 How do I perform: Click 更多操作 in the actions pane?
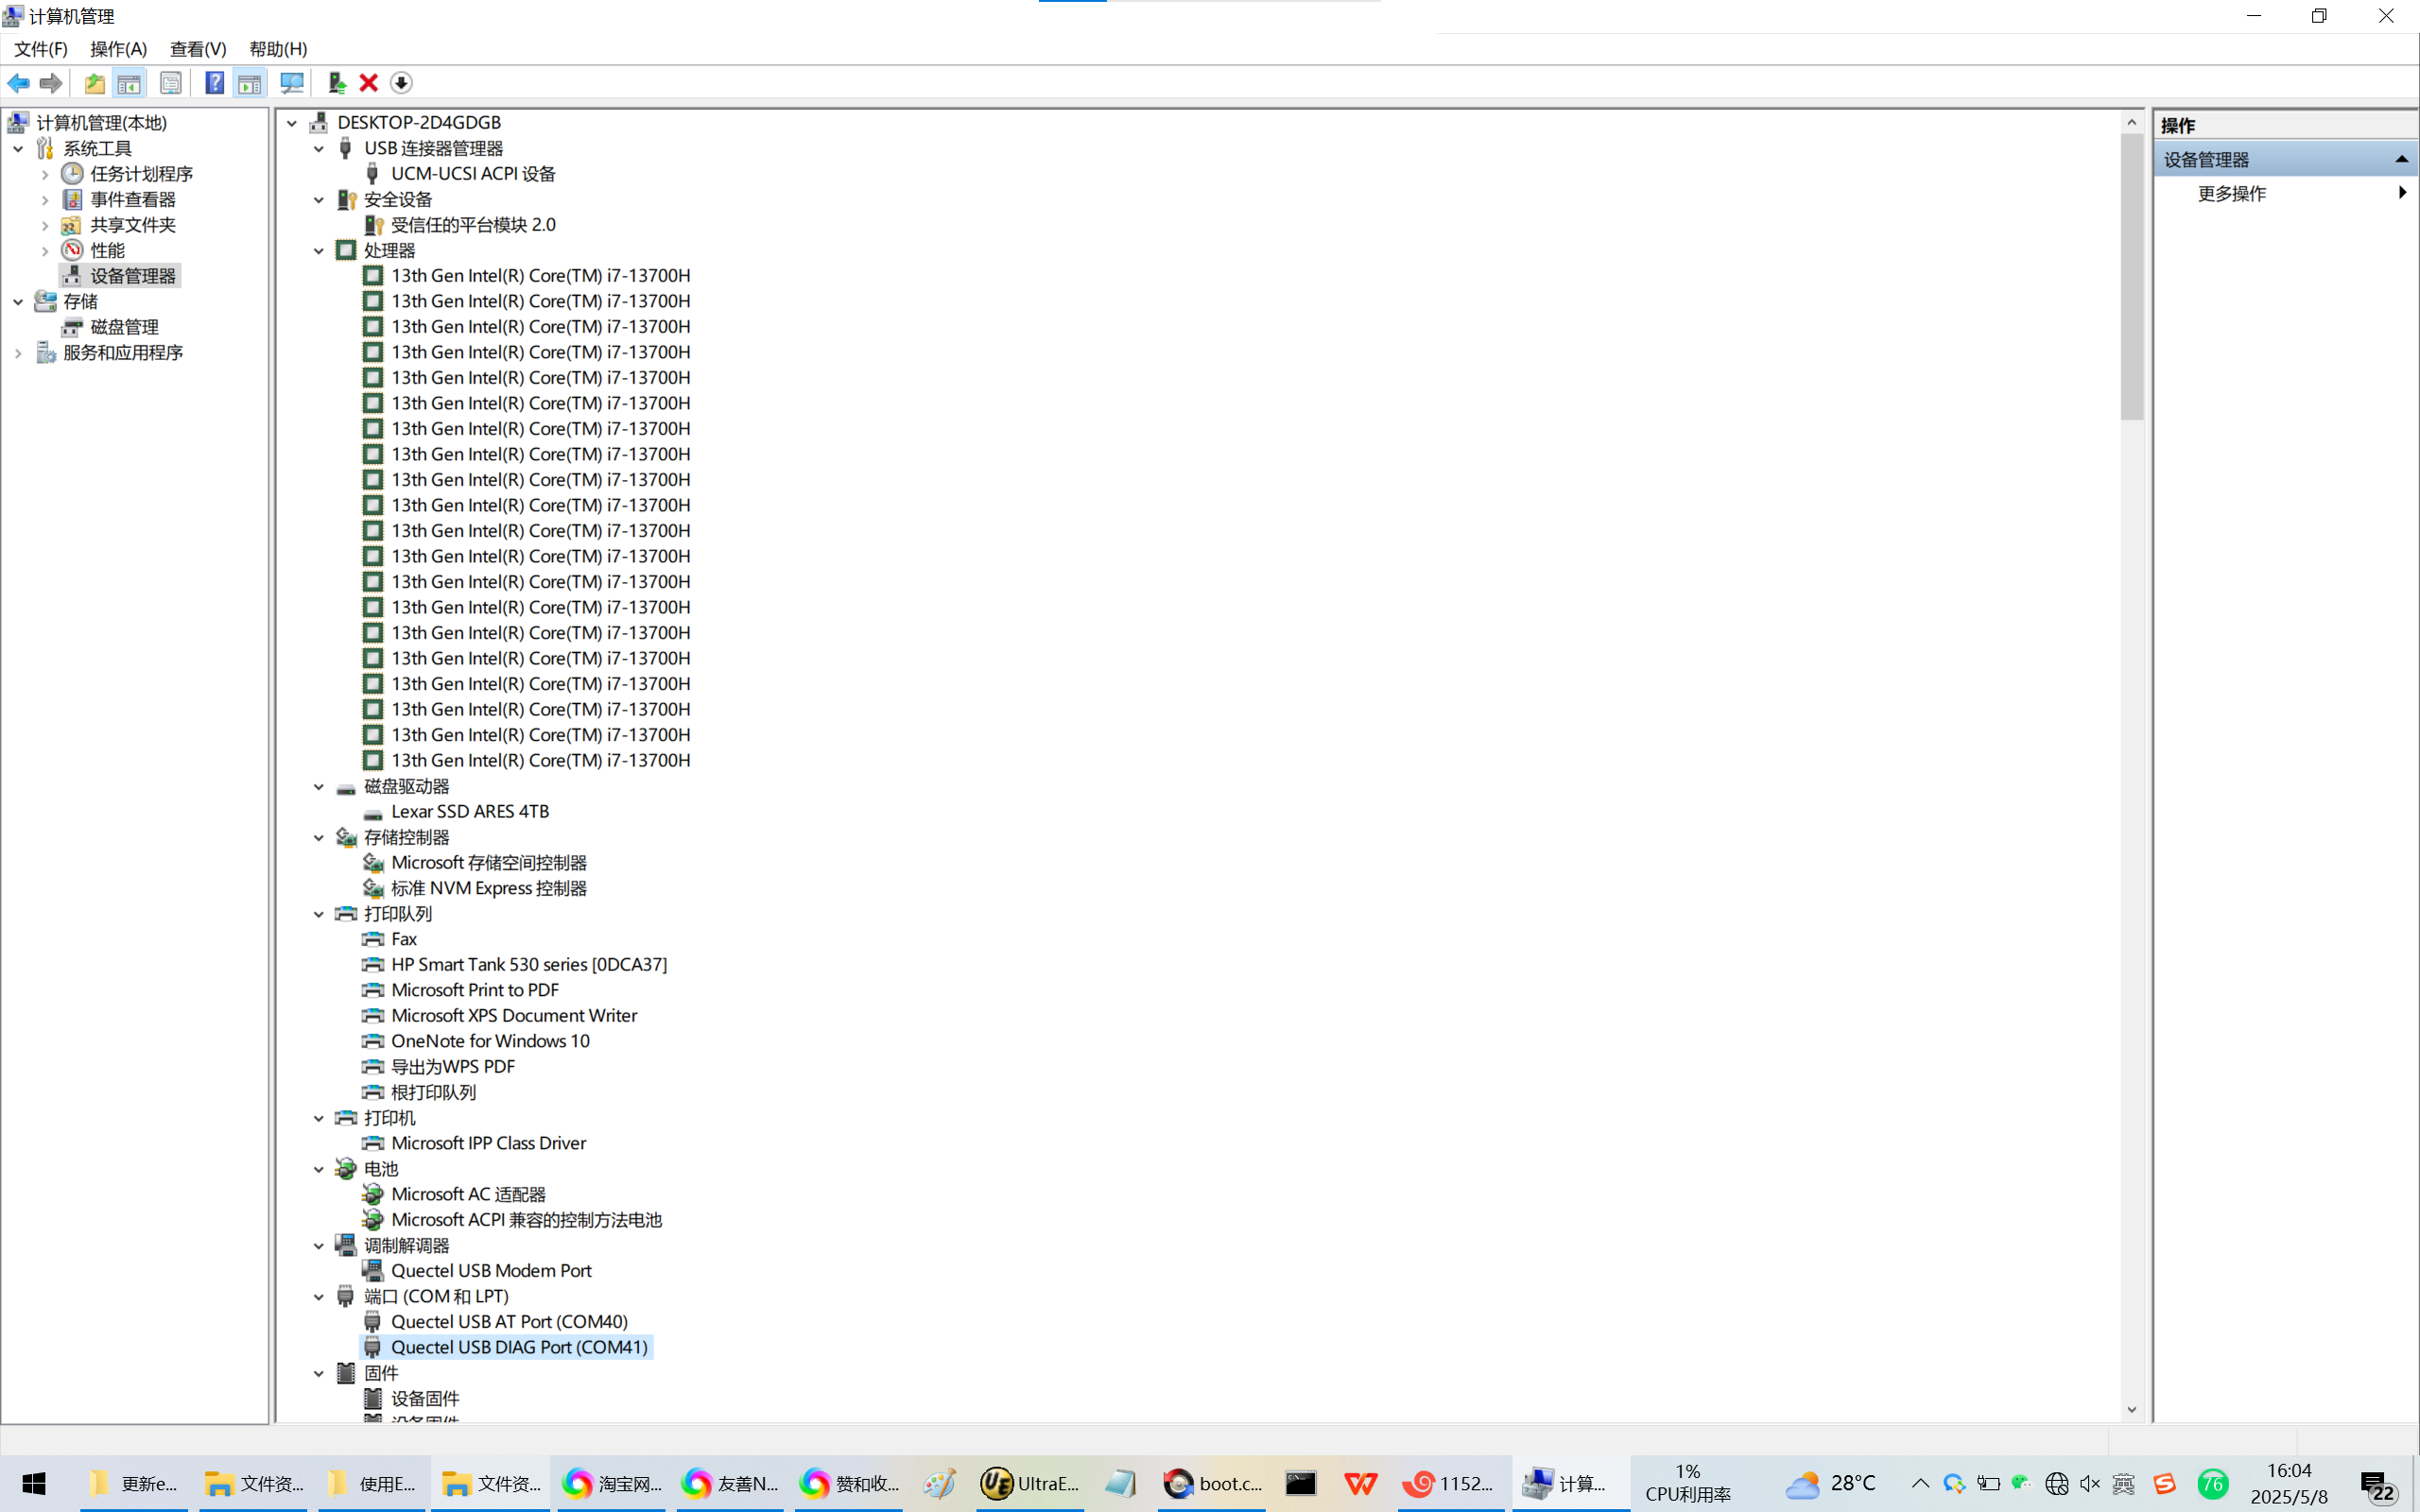point(2231,193)
